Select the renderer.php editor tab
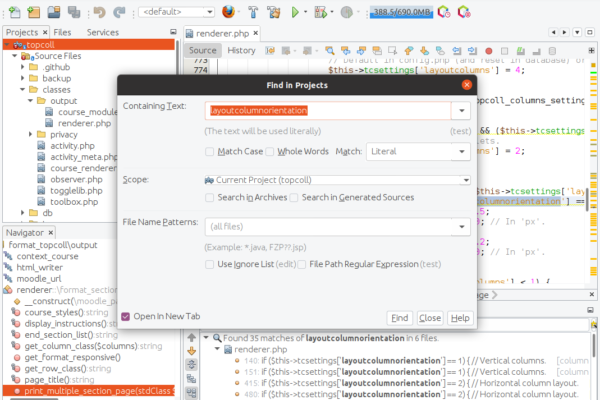This screenshot has width=600, height=400. pyautogui.click(x=222, y=34)
